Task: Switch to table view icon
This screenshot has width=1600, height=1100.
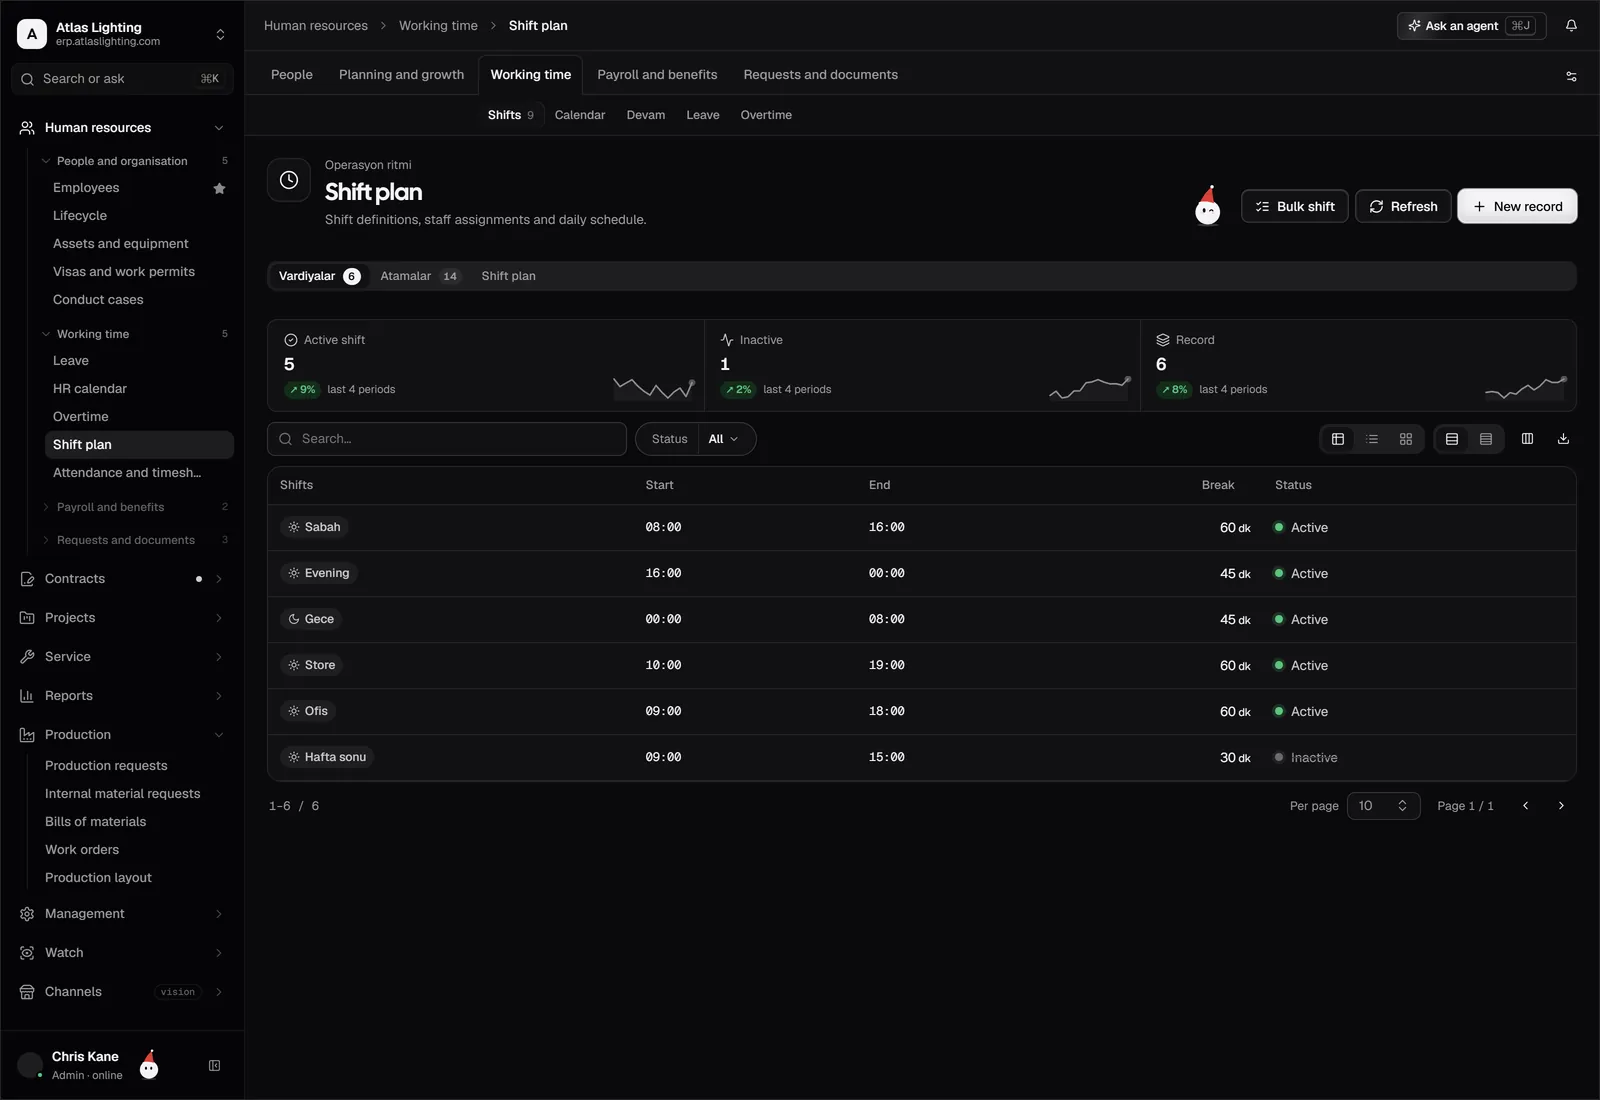Action: click(x=1338, y=439)
